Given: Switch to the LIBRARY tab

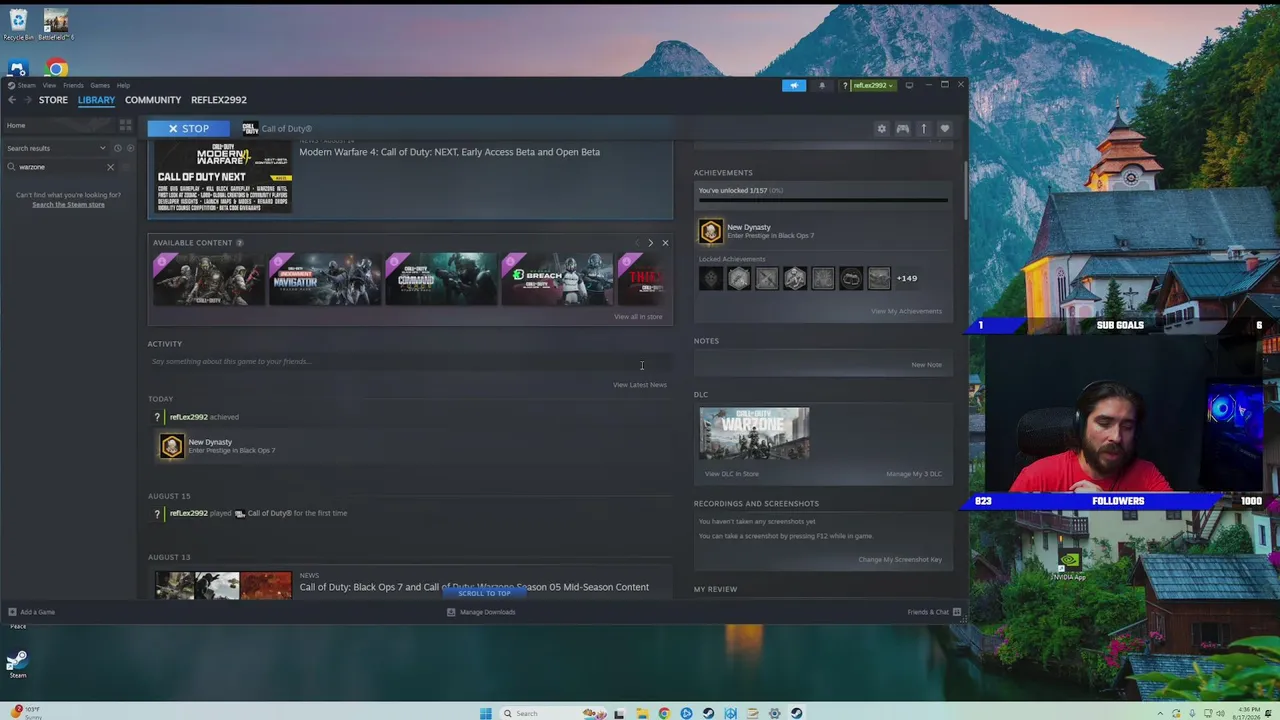Looking at the screenshot, I should point(96,100).
